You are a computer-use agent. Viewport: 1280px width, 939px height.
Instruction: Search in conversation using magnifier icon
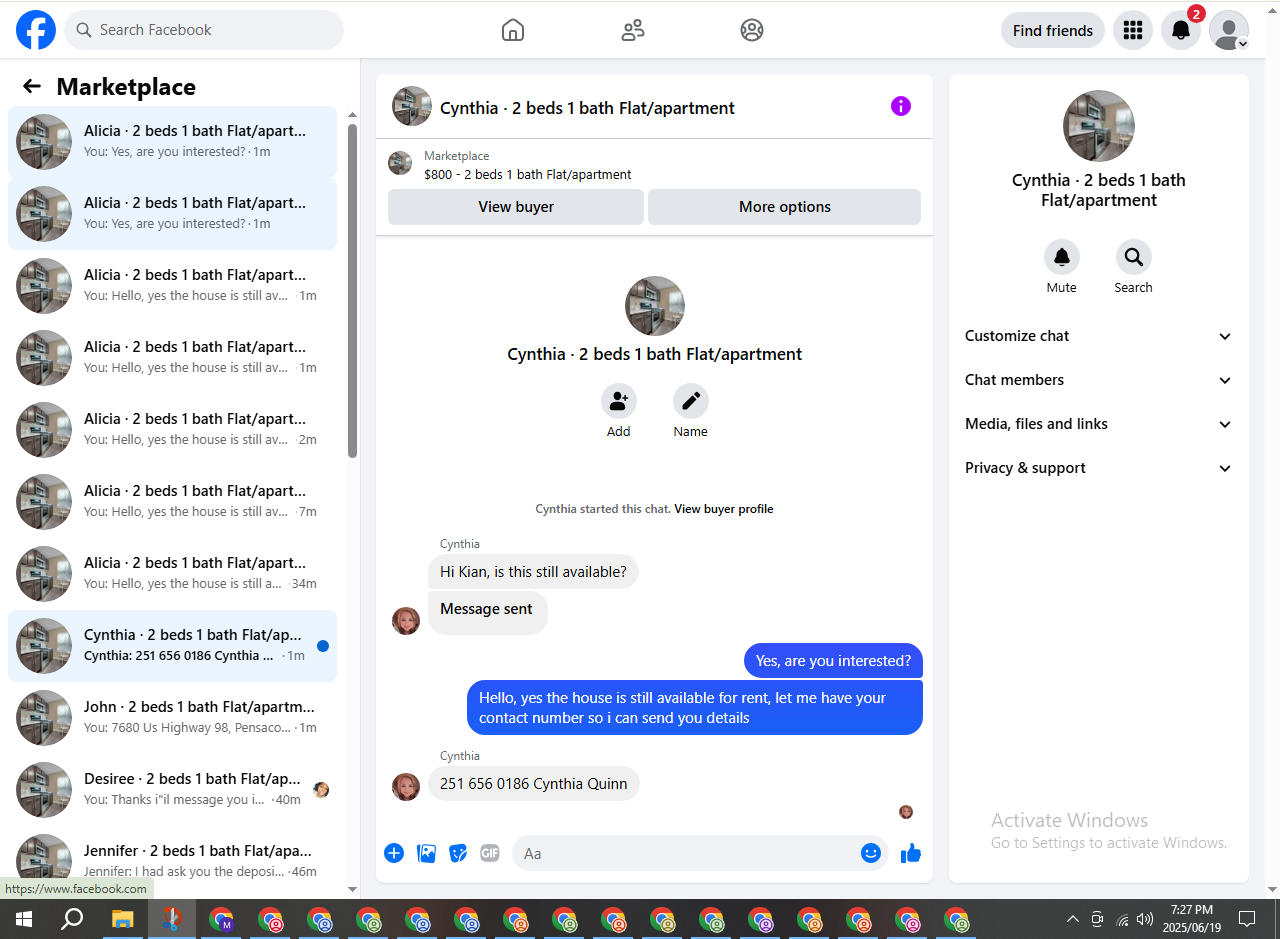(x=1134, y=257)
